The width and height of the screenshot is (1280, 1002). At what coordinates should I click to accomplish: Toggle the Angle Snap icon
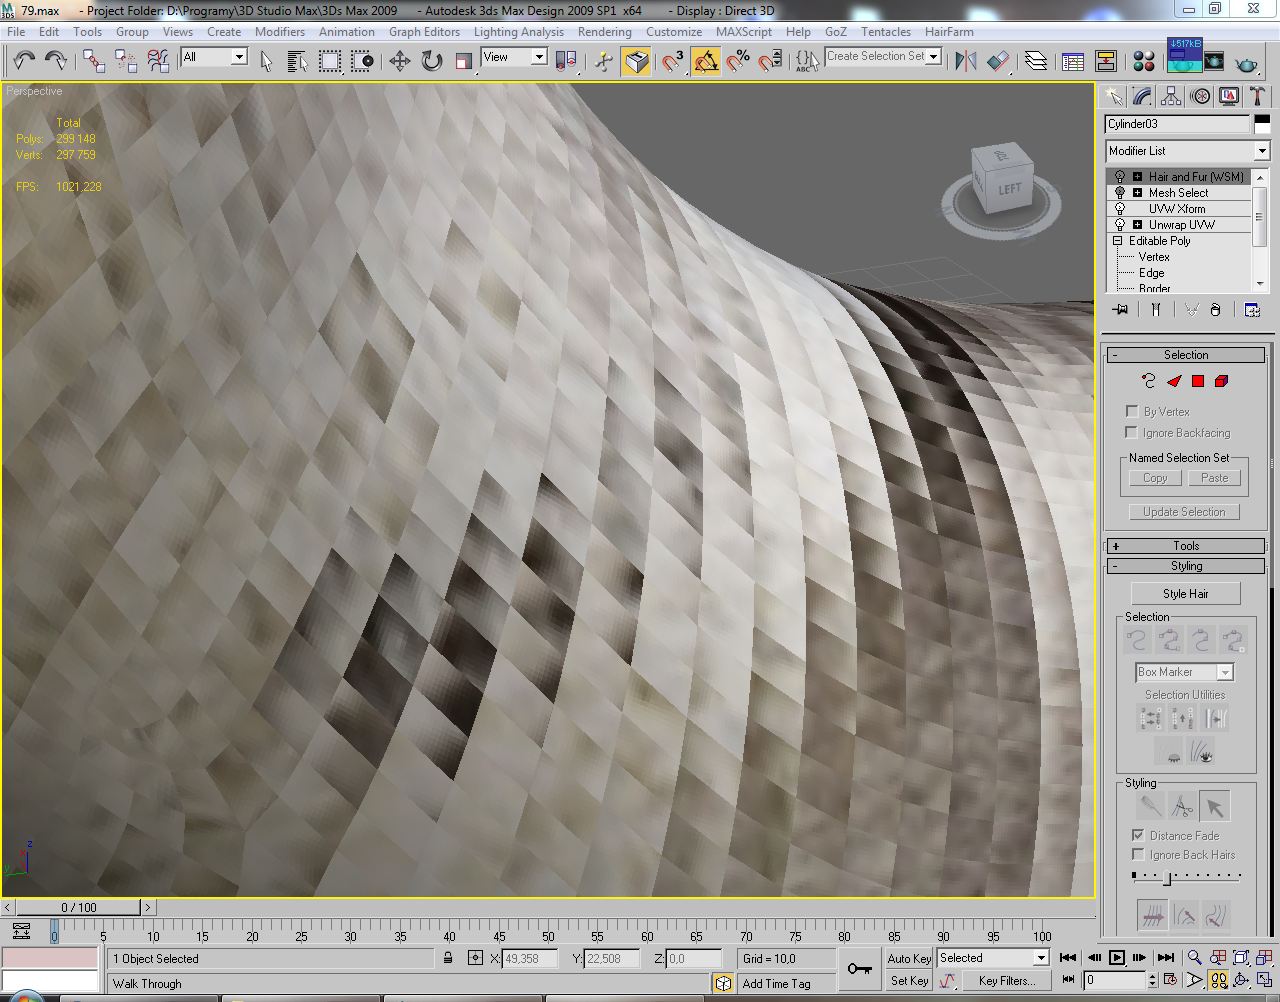click(x=706, y=61)
